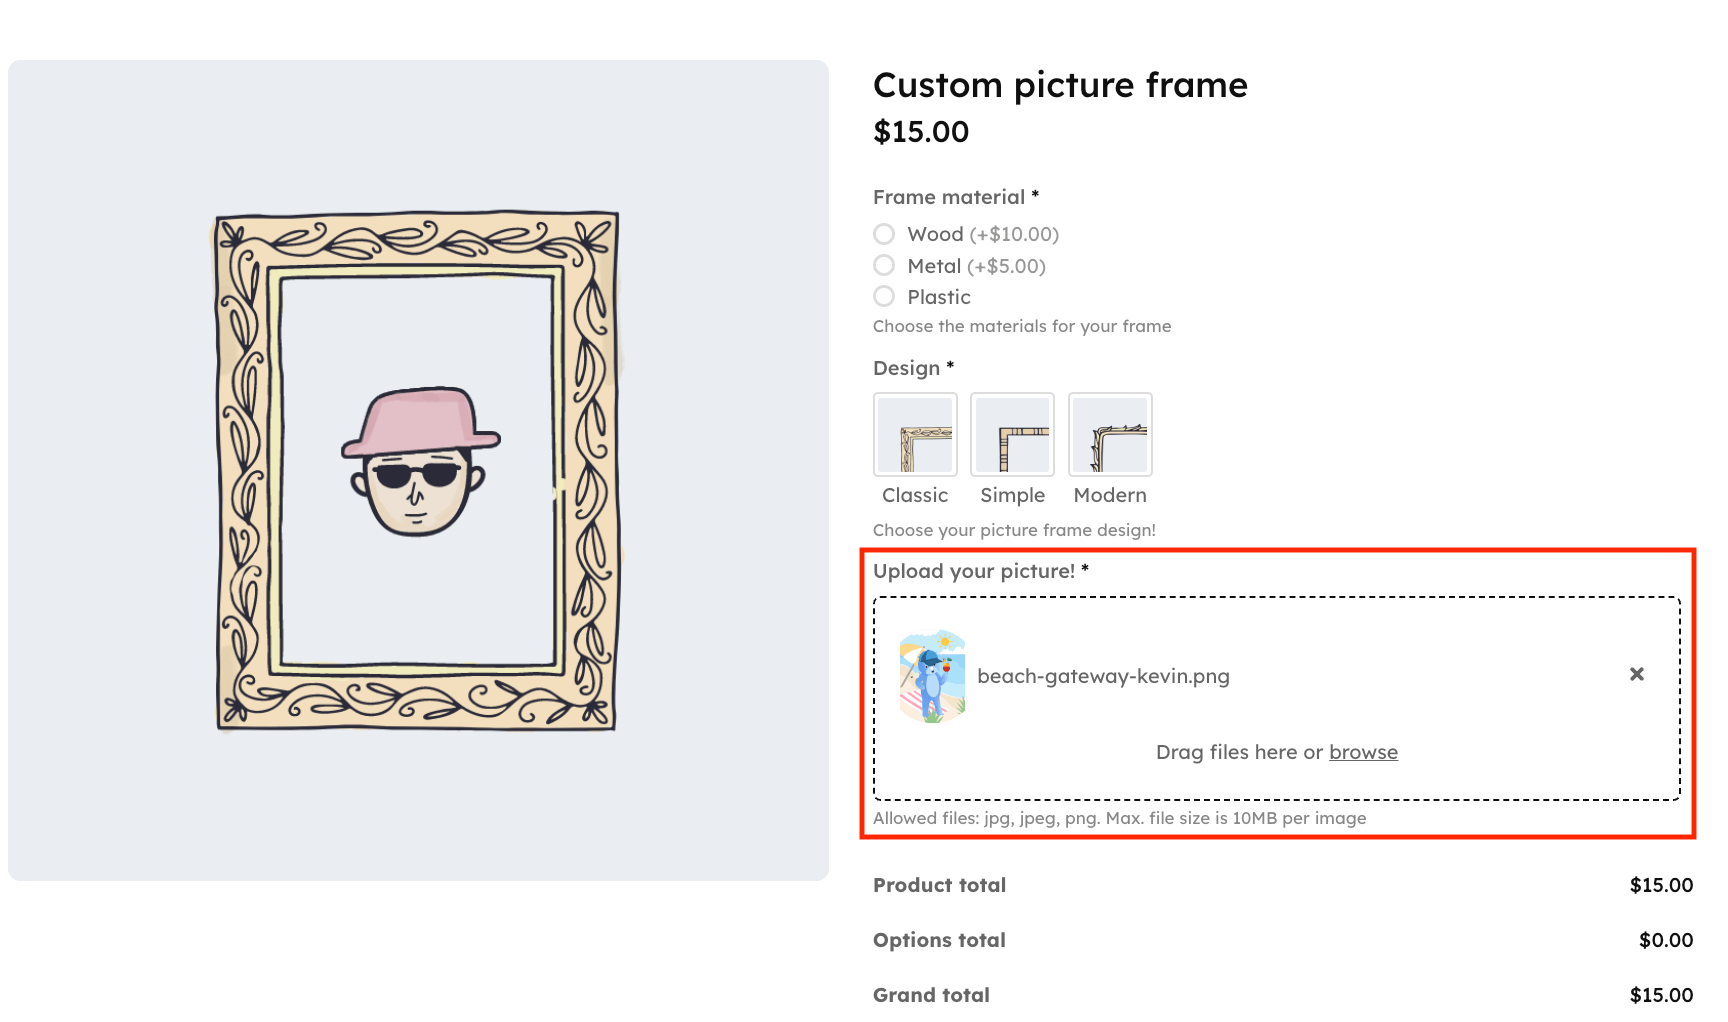Click the beach-gateway-kevin.png preview icon

point(933,675)
